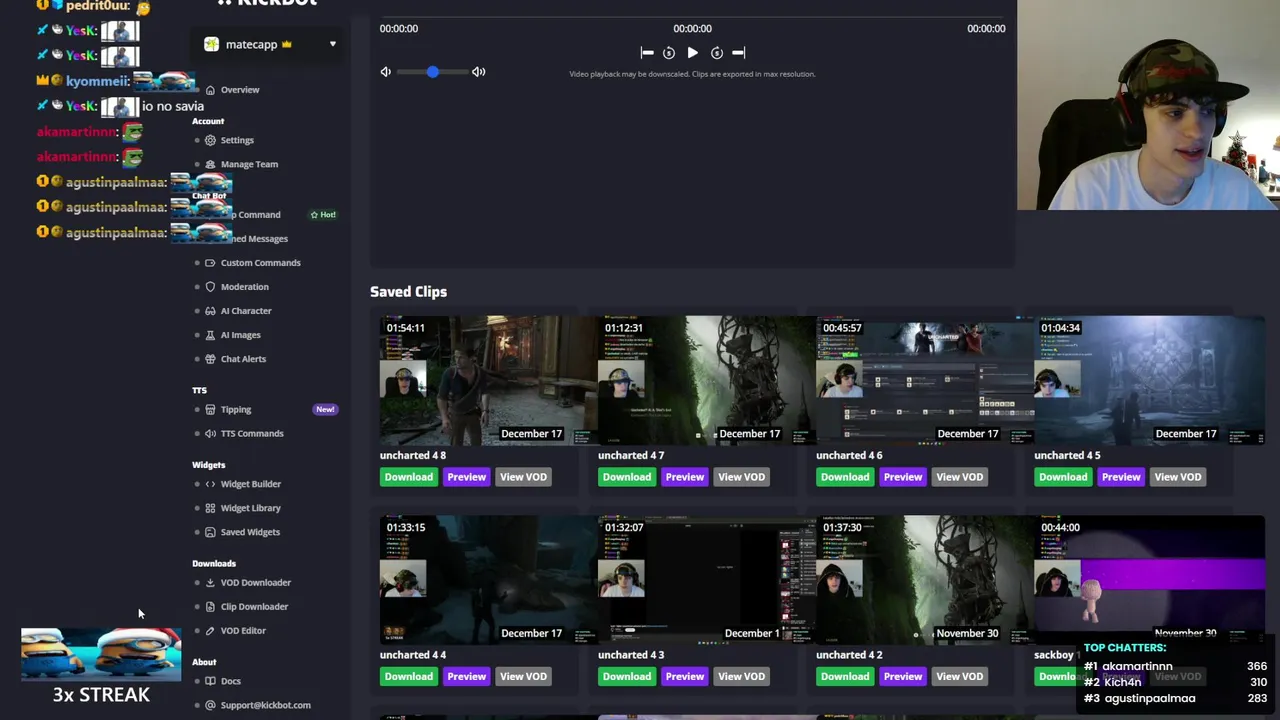Rewind 5 seconds button

pyautogui.click(x=669, y=53)
